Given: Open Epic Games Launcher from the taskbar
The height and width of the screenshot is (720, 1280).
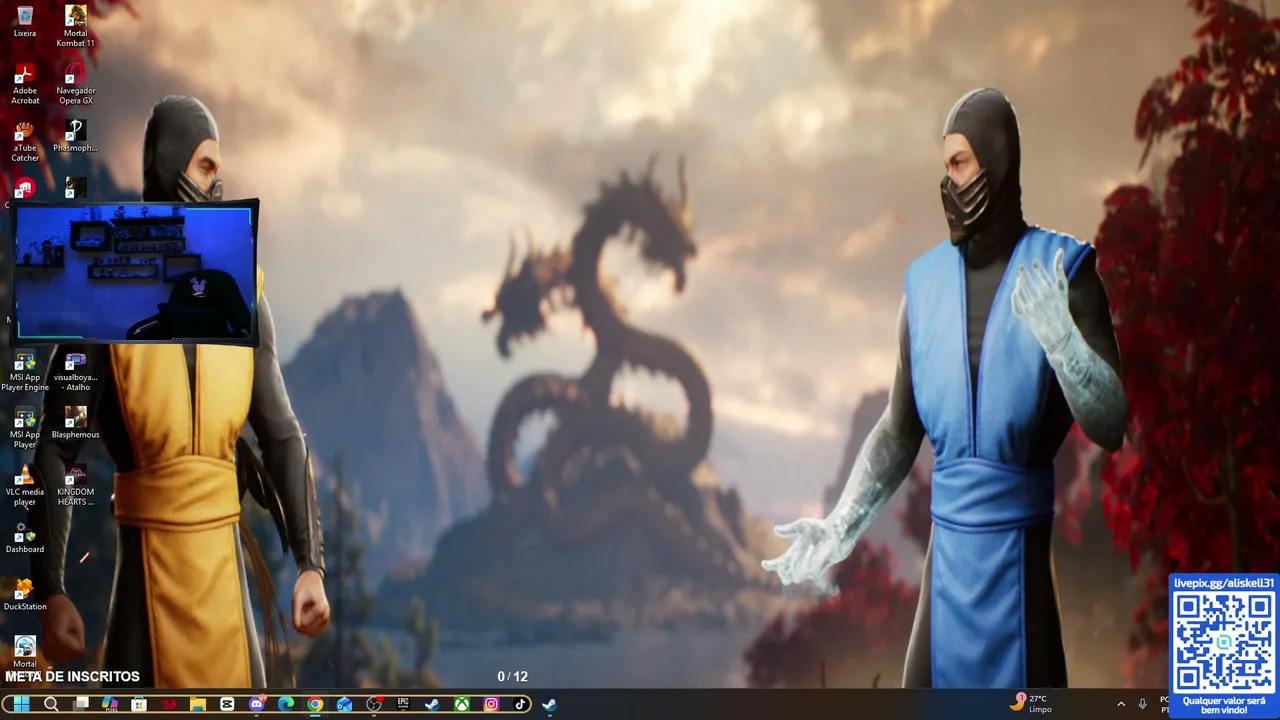Looking at the screenshot, I should [x=403, y=704].
